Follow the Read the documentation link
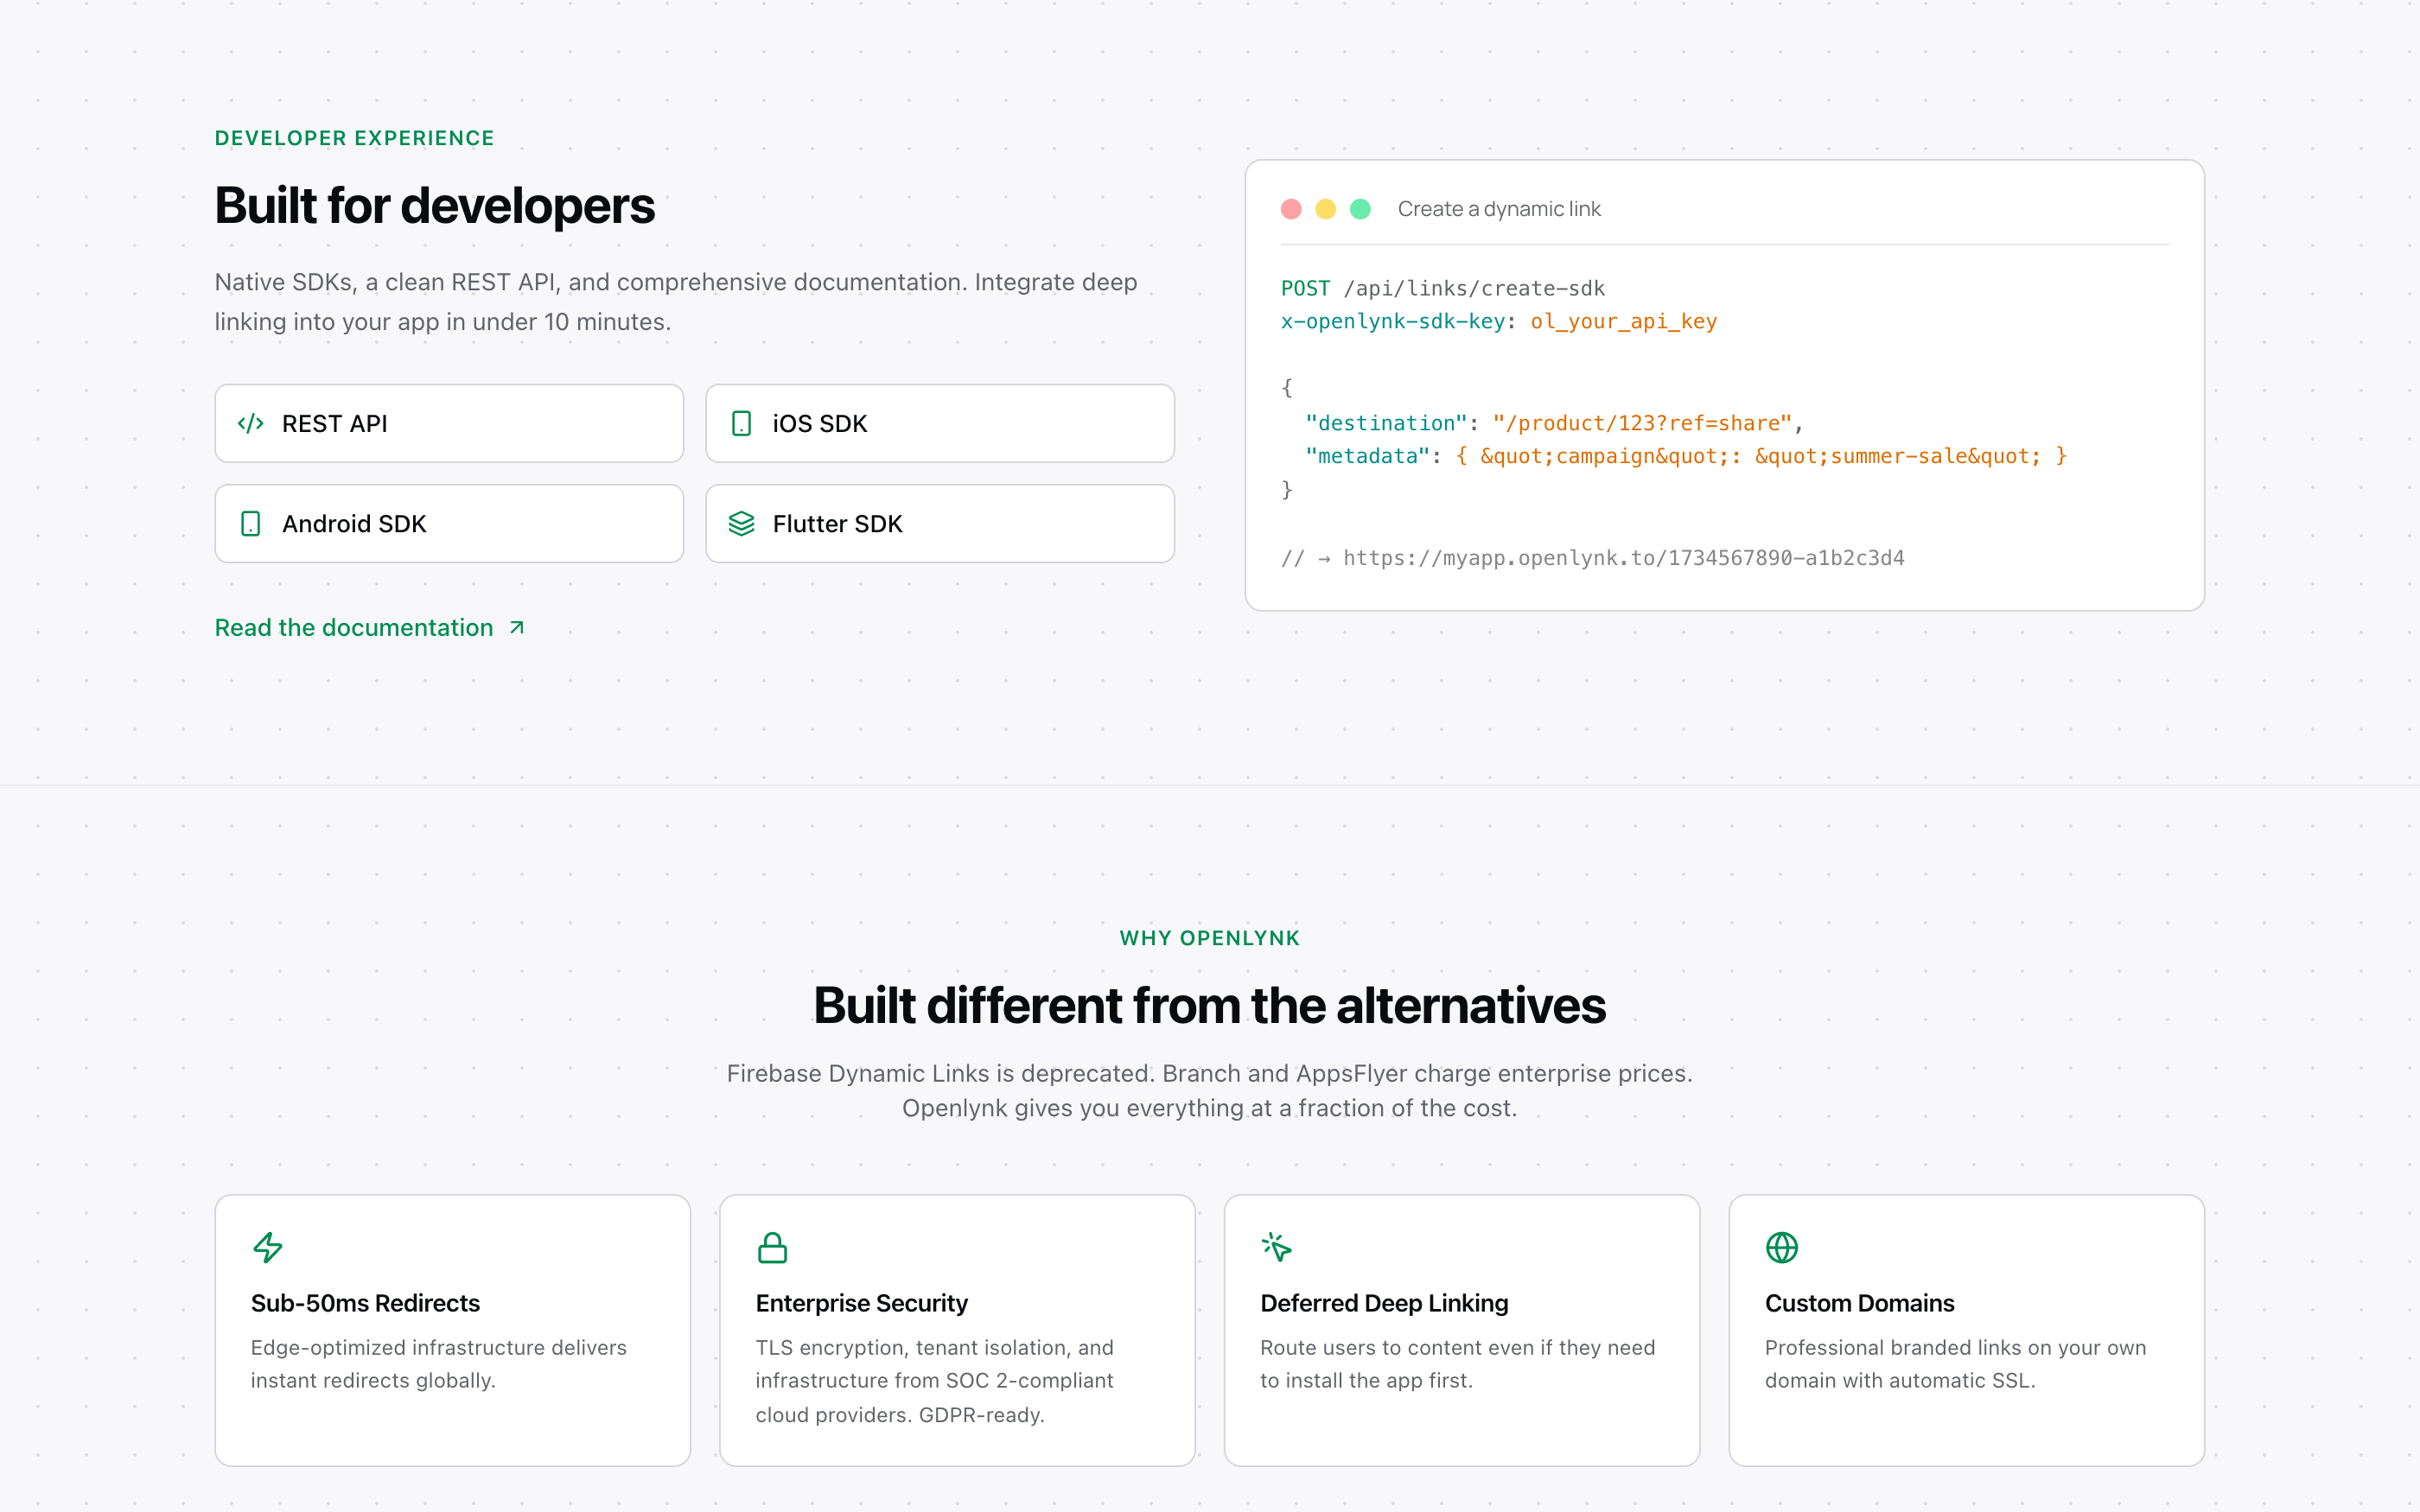Screen dimensions: 2420x1512 pos(369,628)
